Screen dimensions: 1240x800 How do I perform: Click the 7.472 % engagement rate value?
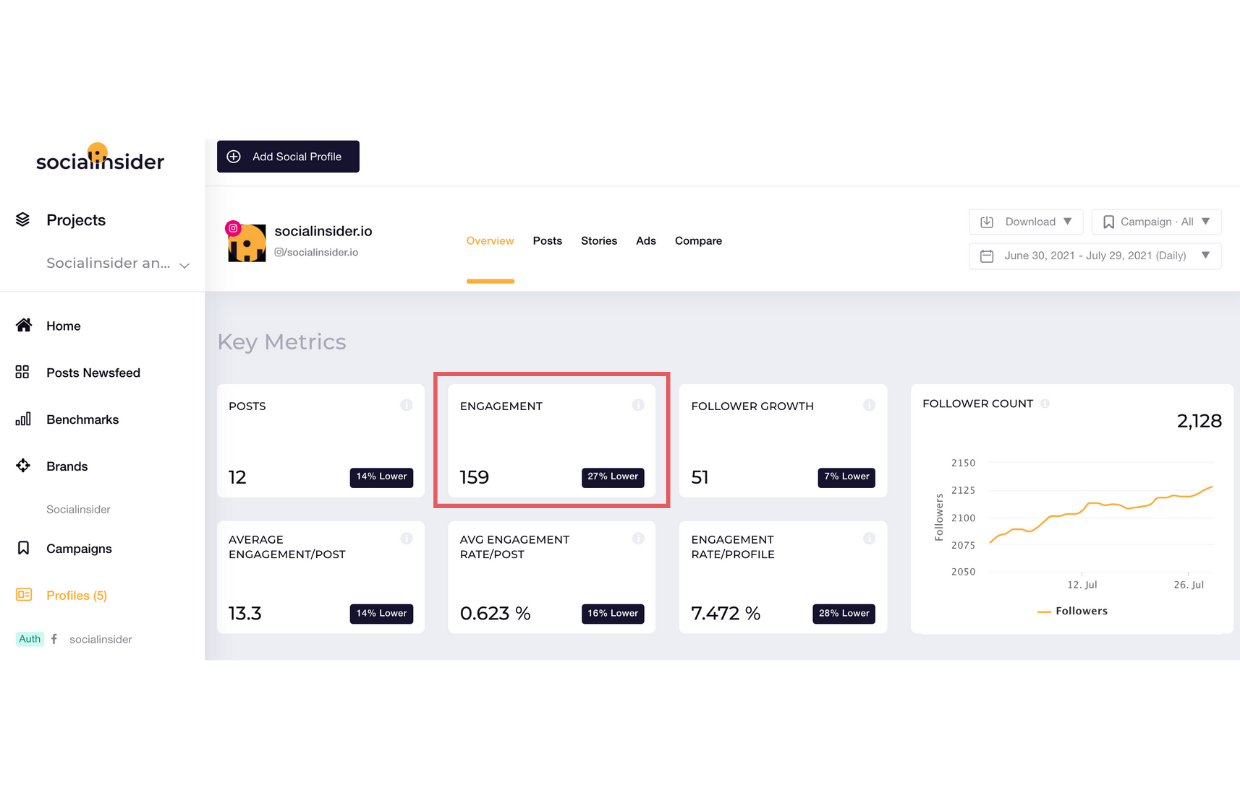pos(726,613)
